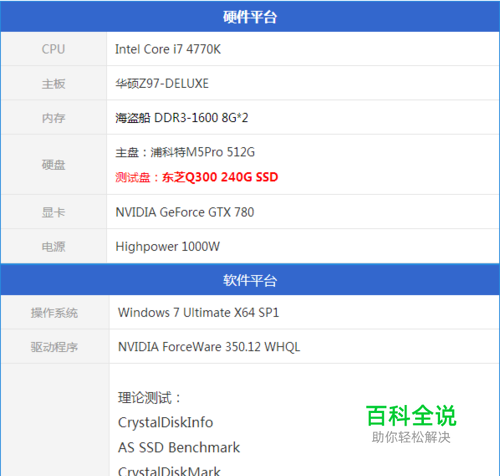Select the CPU label cell

click(53, 49)
